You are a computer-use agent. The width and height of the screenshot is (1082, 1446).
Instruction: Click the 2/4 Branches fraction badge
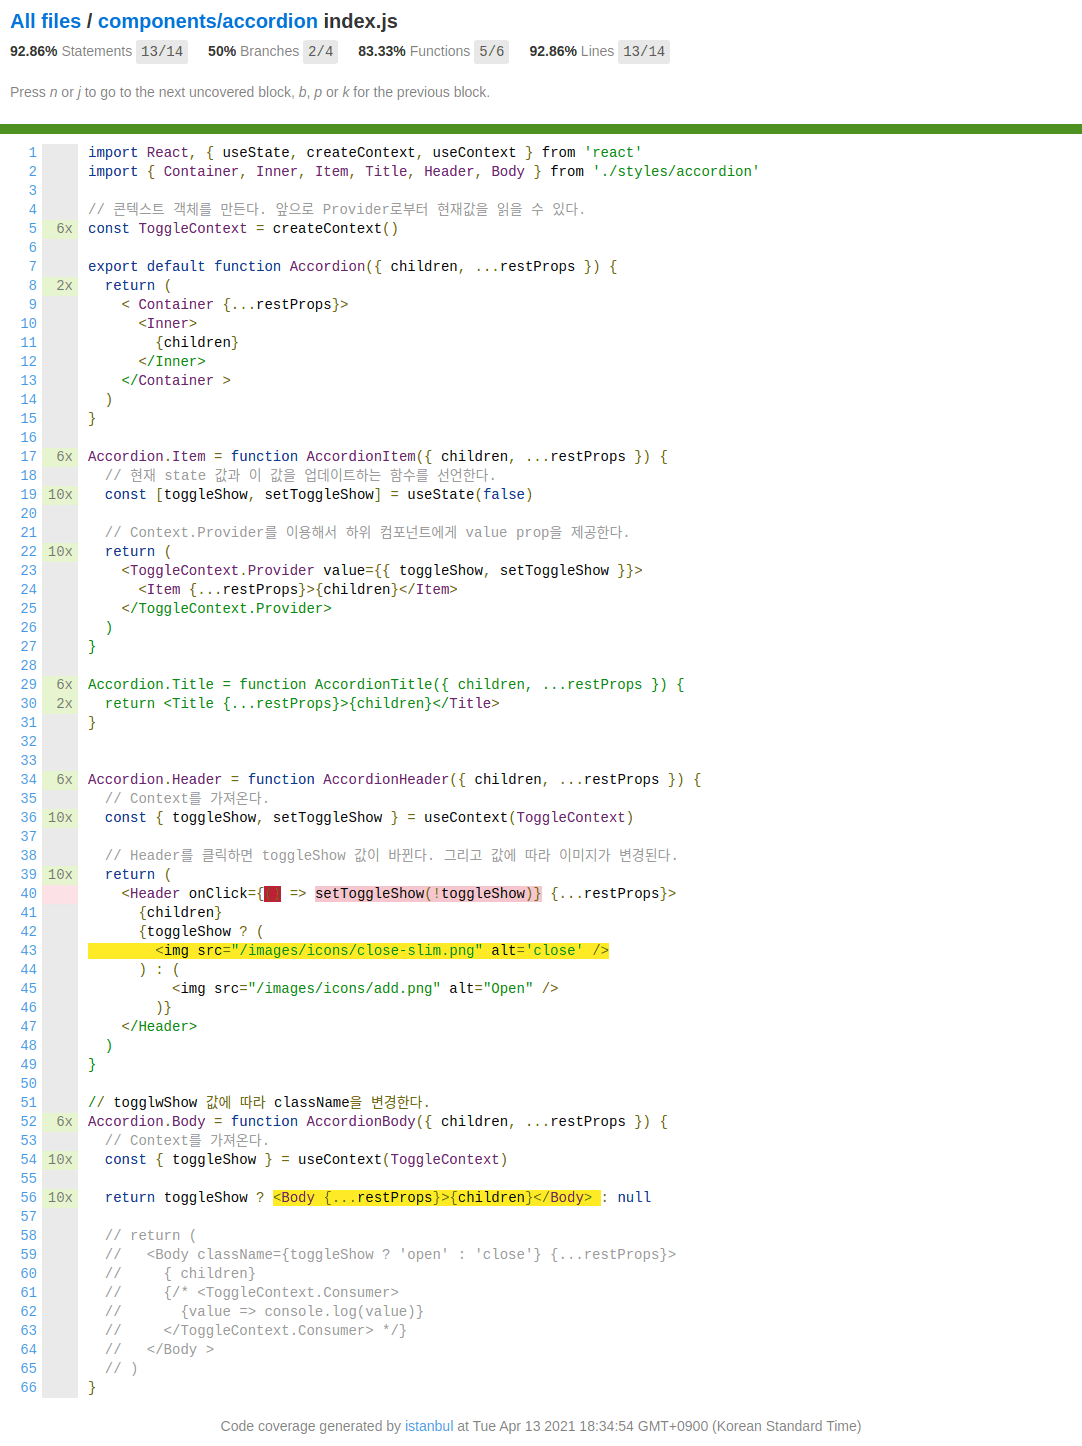pos(320,51)
